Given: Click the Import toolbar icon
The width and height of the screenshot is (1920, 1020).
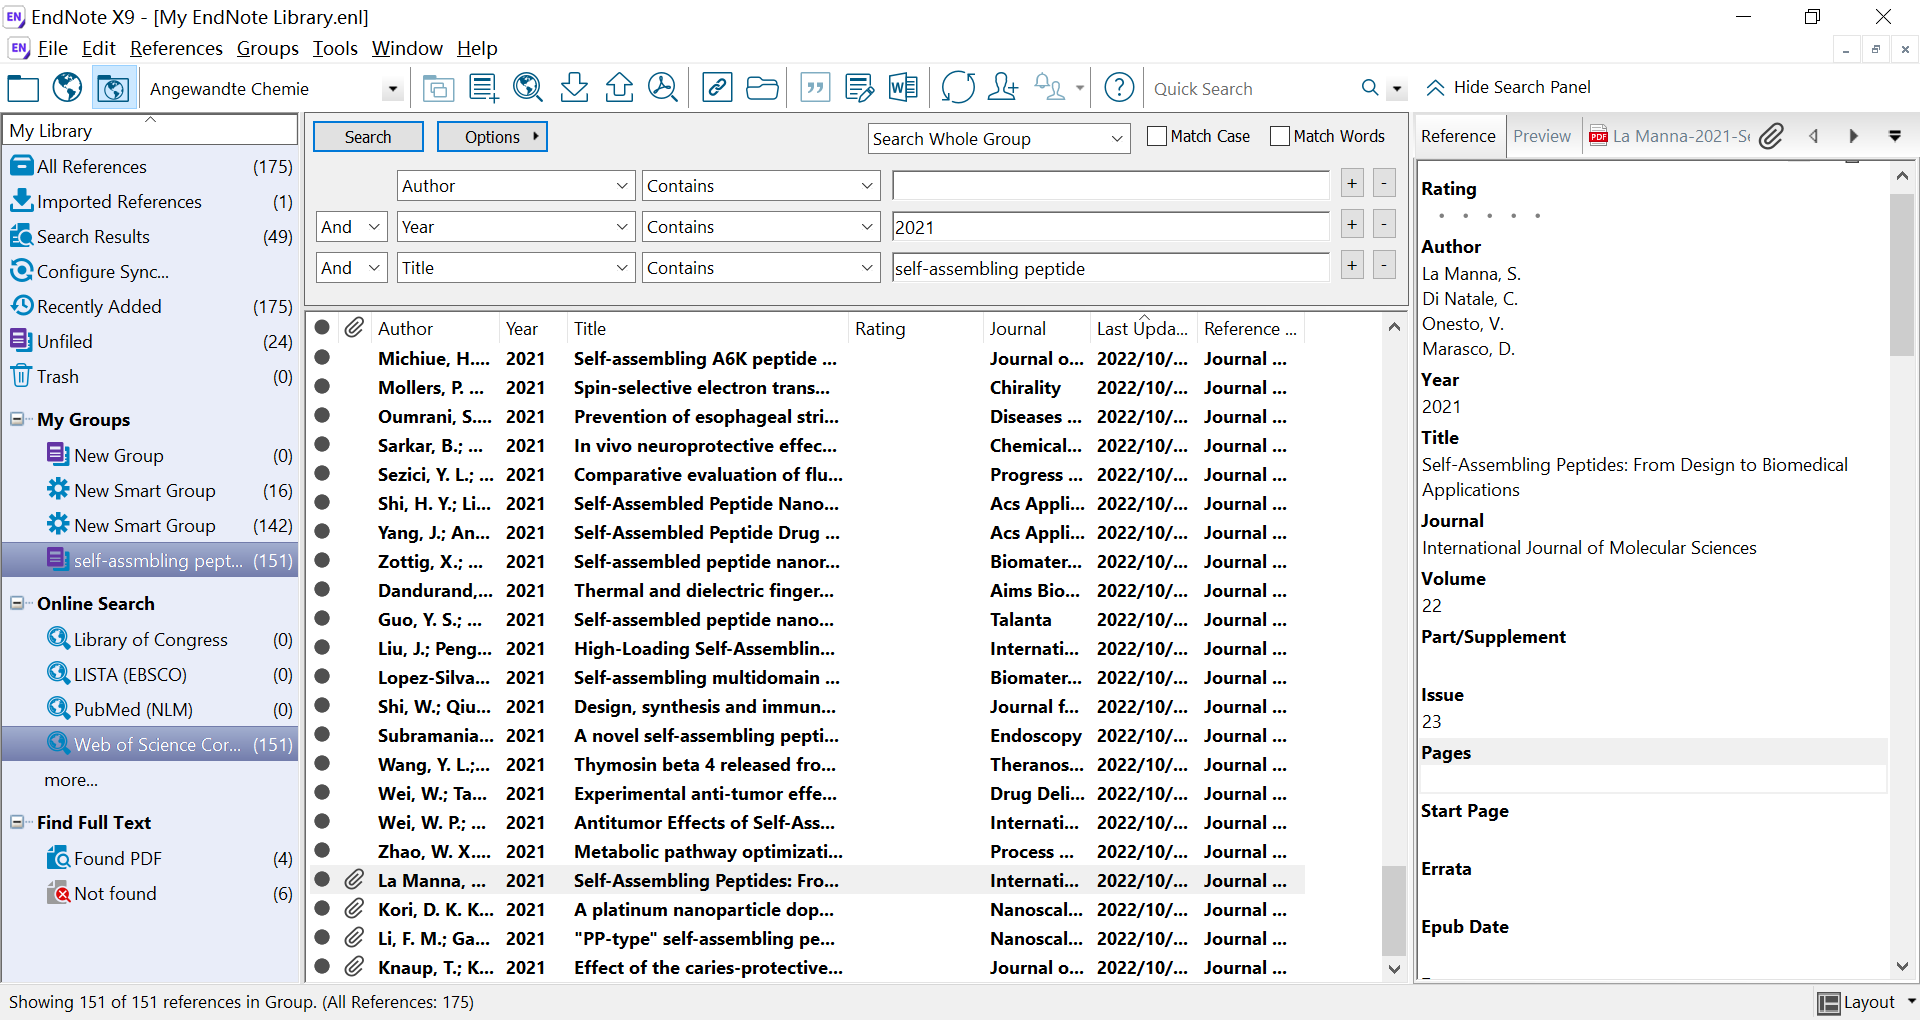Looking at the screenshot, I should click(574, 88).
